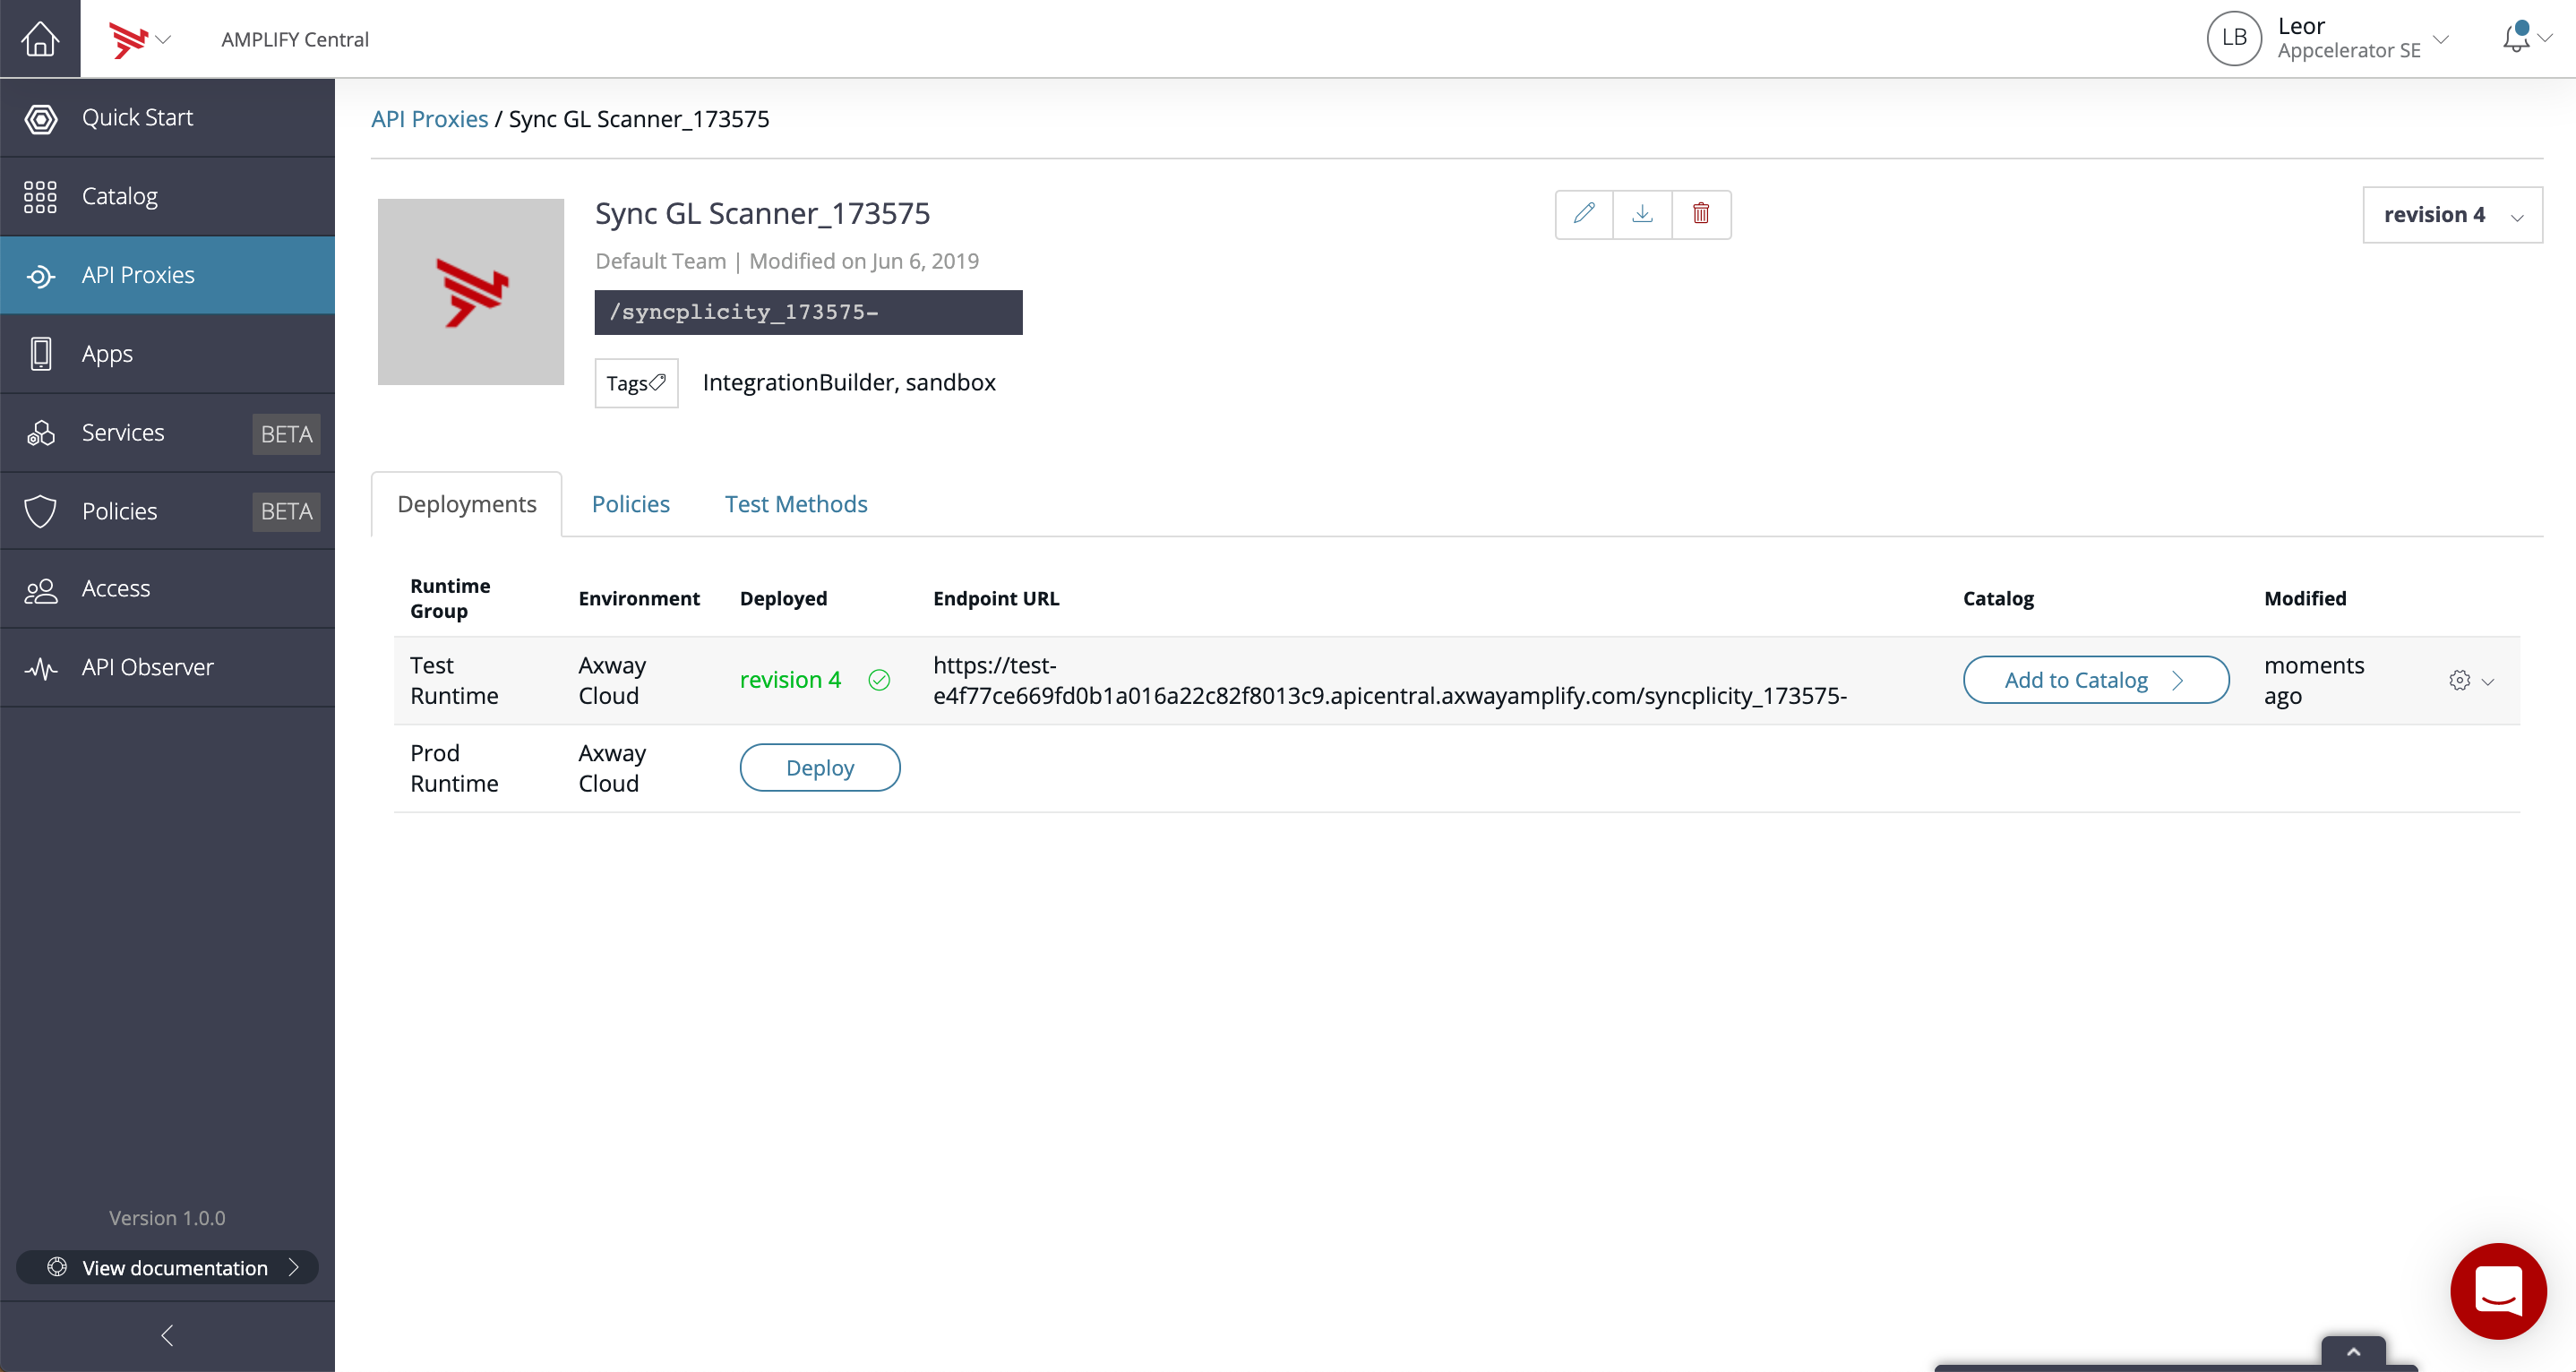This screenshot has width=2576, height=1372.
Task: Click Deploy for Prod Runtime
Action: tap(820, 768)
